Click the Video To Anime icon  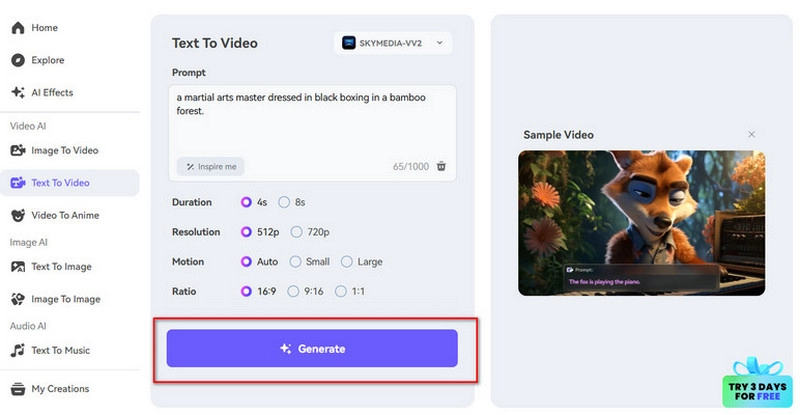pos(17,215)
